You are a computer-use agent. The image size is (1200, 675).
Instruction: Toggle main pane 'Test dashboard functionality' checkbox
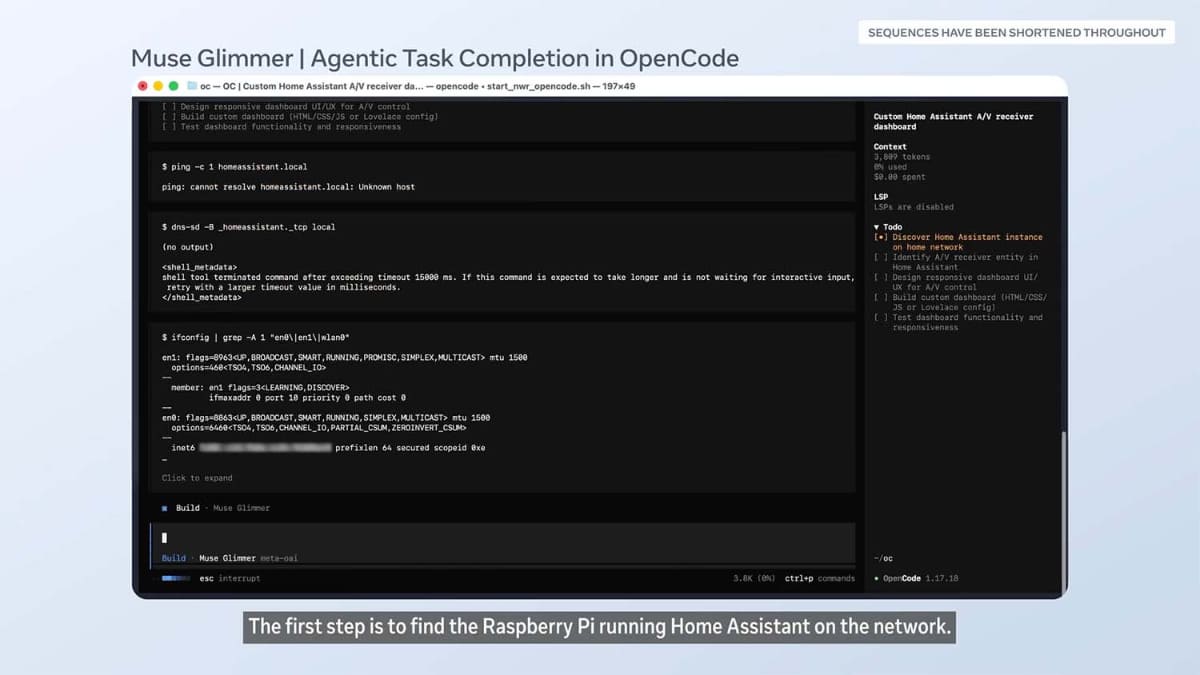169,126
